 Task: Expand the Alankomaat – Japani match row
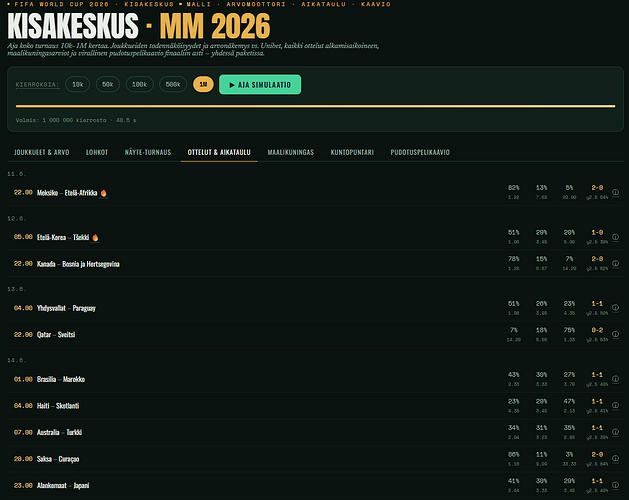point(315,485)
